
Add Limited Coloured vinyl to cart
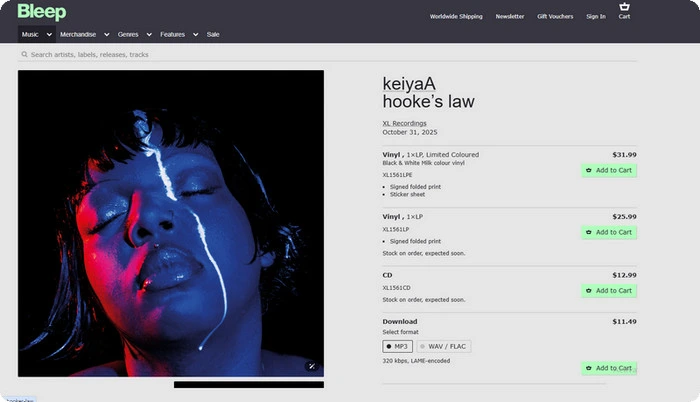608,170
